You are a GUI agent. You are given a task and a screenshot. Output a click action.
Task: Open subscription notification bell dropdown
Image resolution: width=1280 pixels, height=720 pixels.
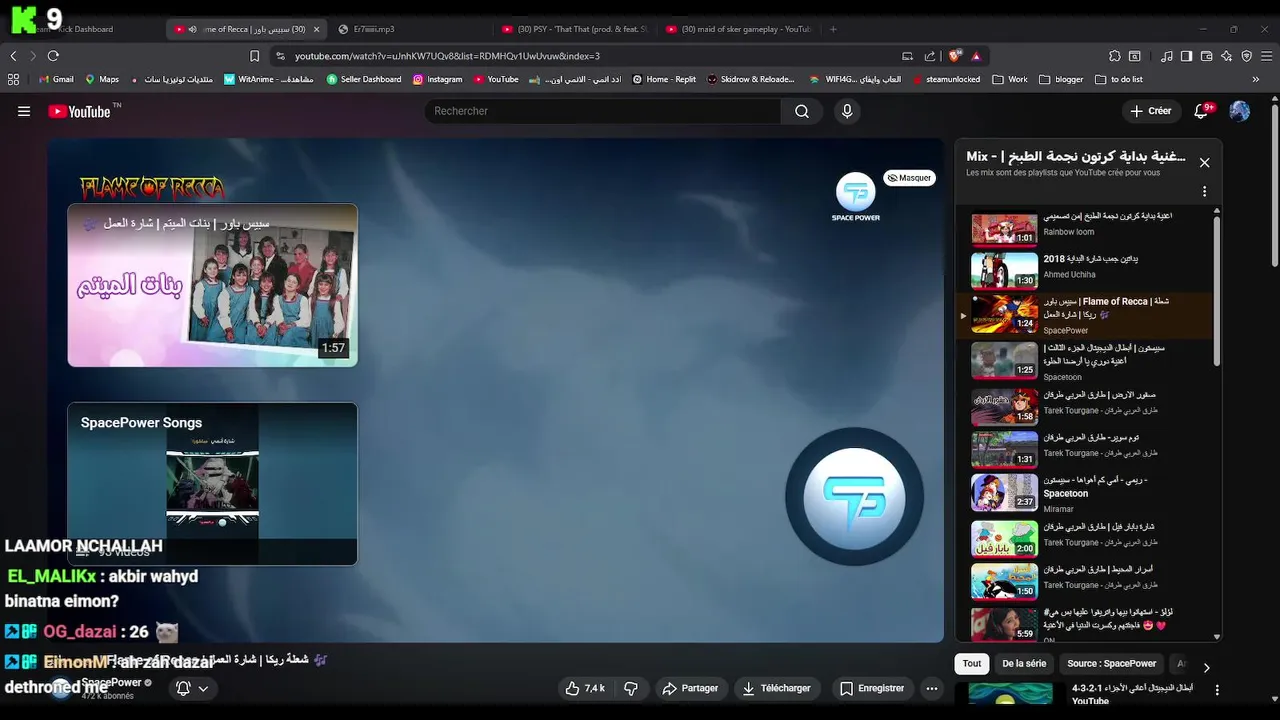pyautogui.click(x=192, y=688)
